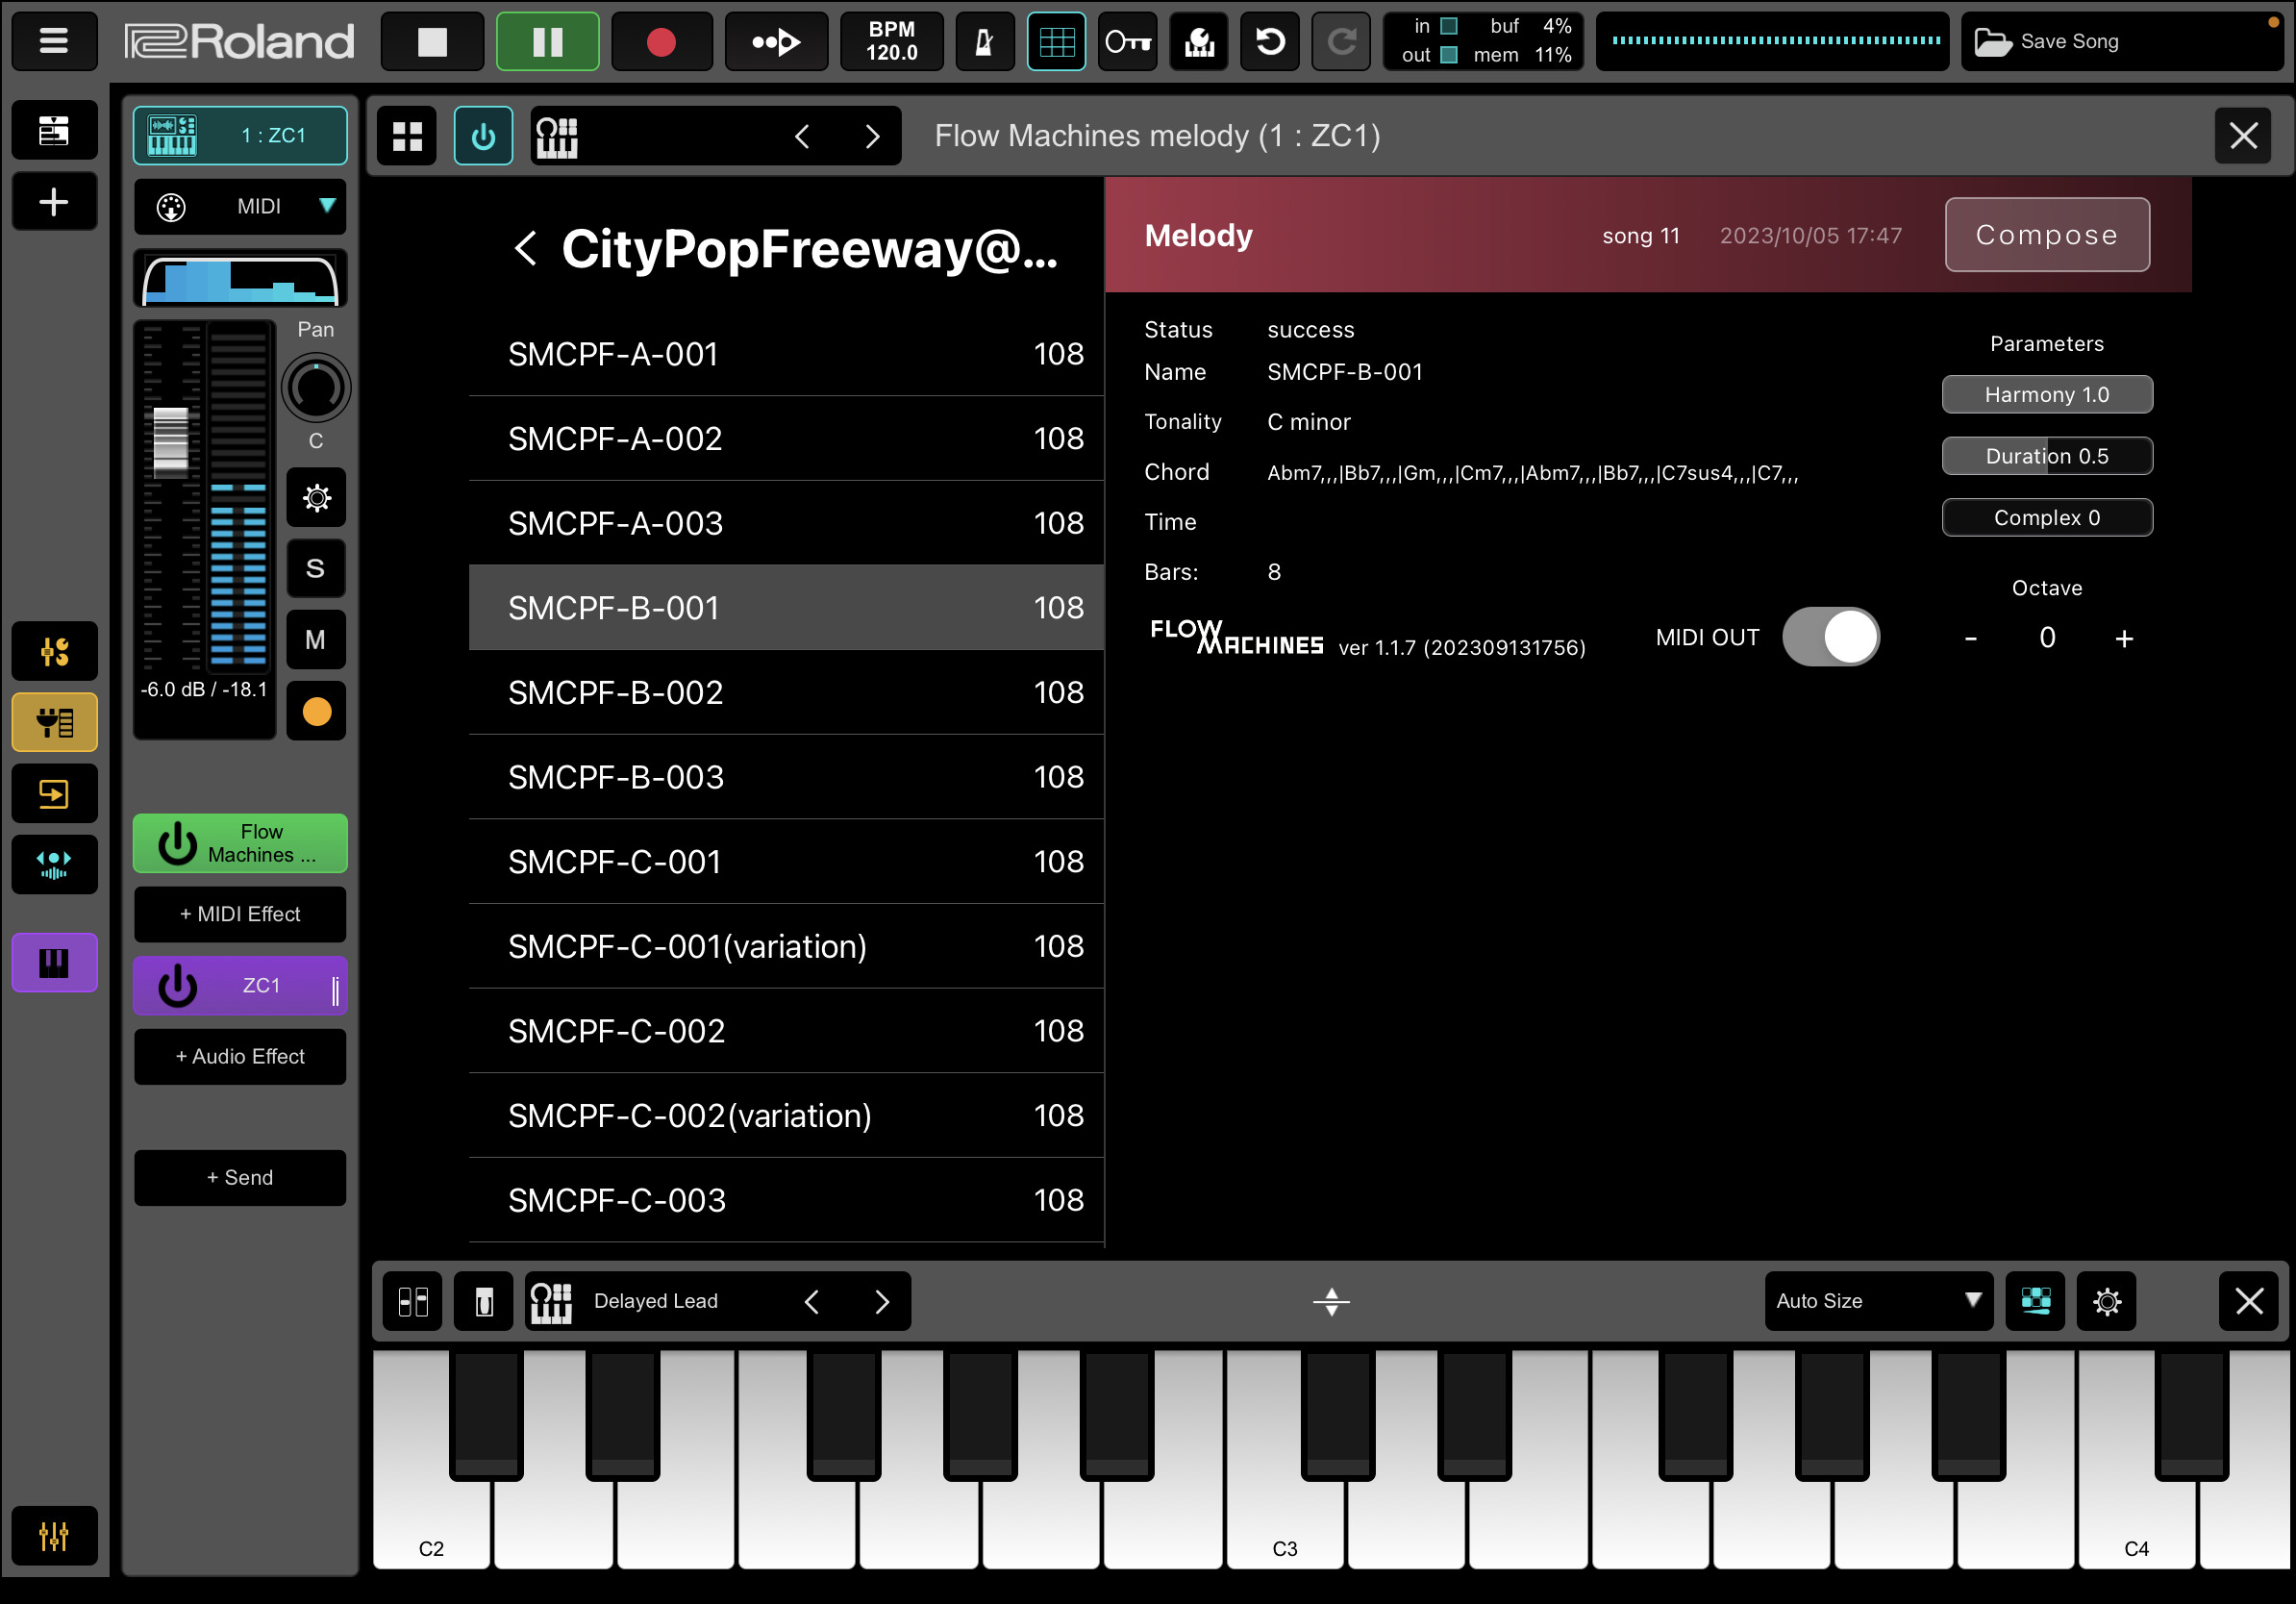Click + Send button
The height and width of the screenshot is (1604, 2296).
pyautogui.click(x=240, y=1178)
